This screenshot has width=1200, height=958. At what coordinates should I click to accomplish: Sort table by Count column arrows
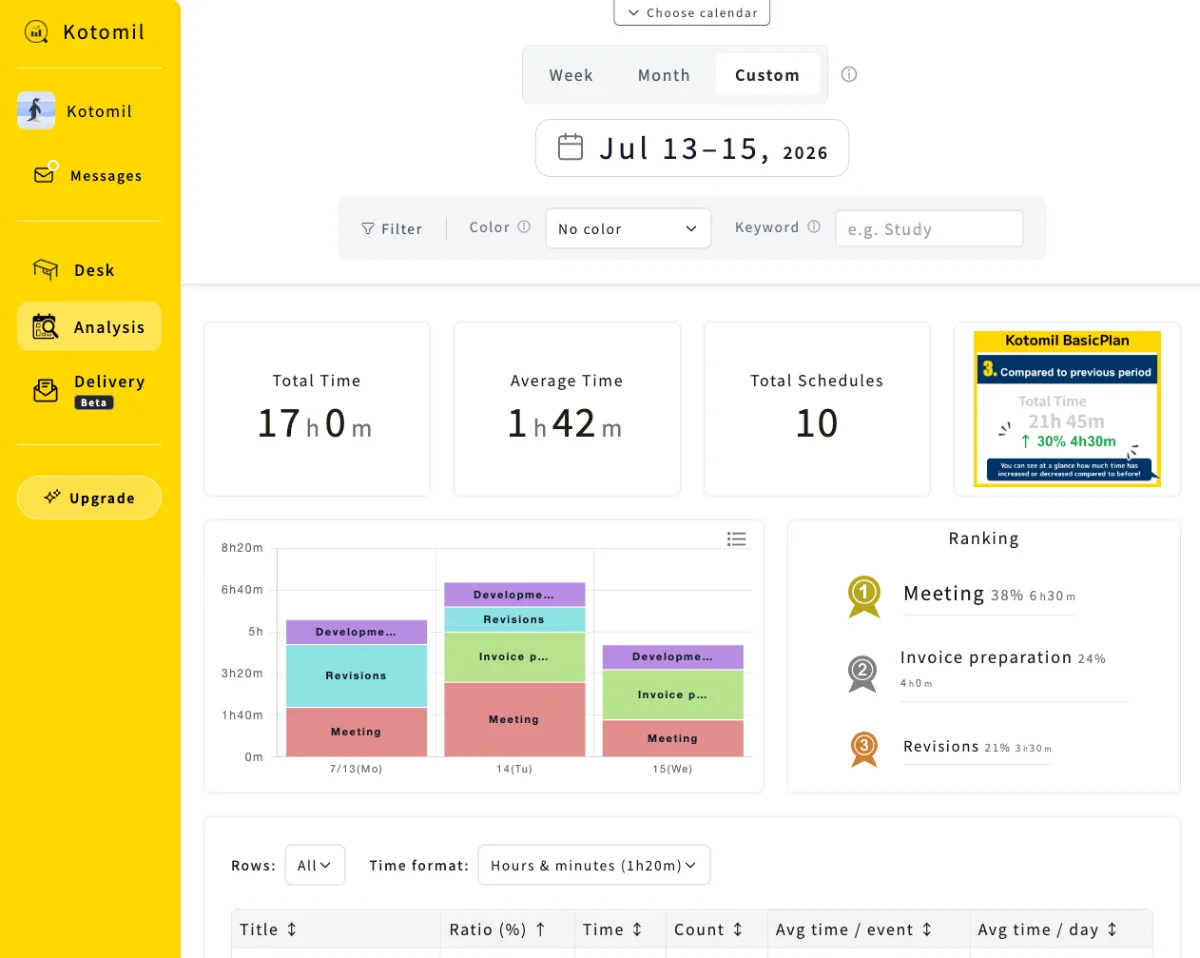click(x=738, y=929)
